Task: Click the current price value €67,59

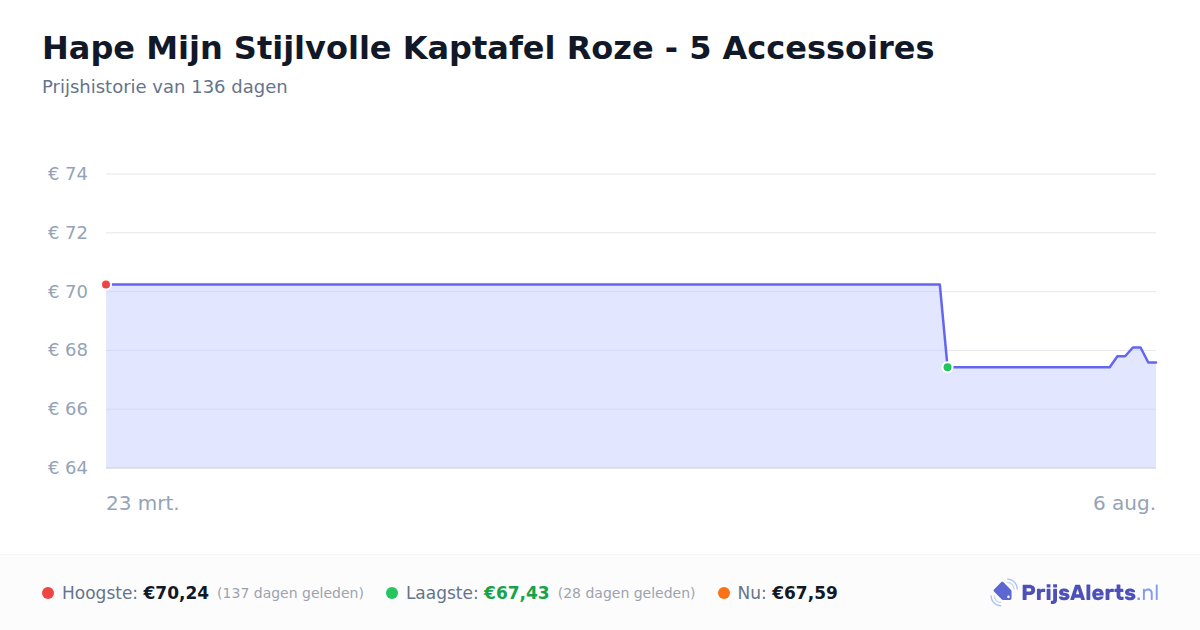Action: (805, 593)
